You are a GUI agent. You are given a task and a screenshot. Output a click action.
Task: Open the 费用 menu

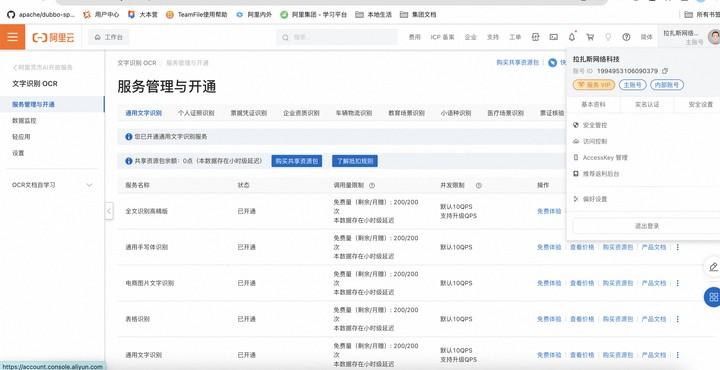coord(415,37)
